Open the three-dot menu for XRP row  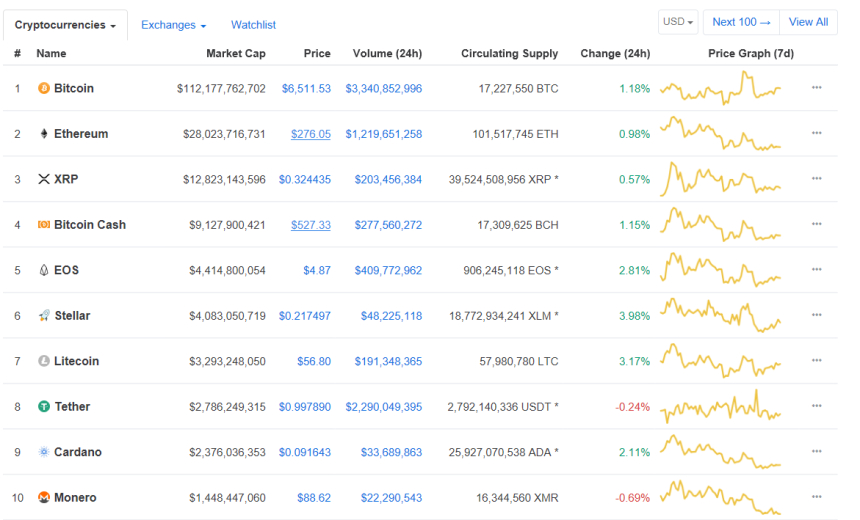coord(817,179)
